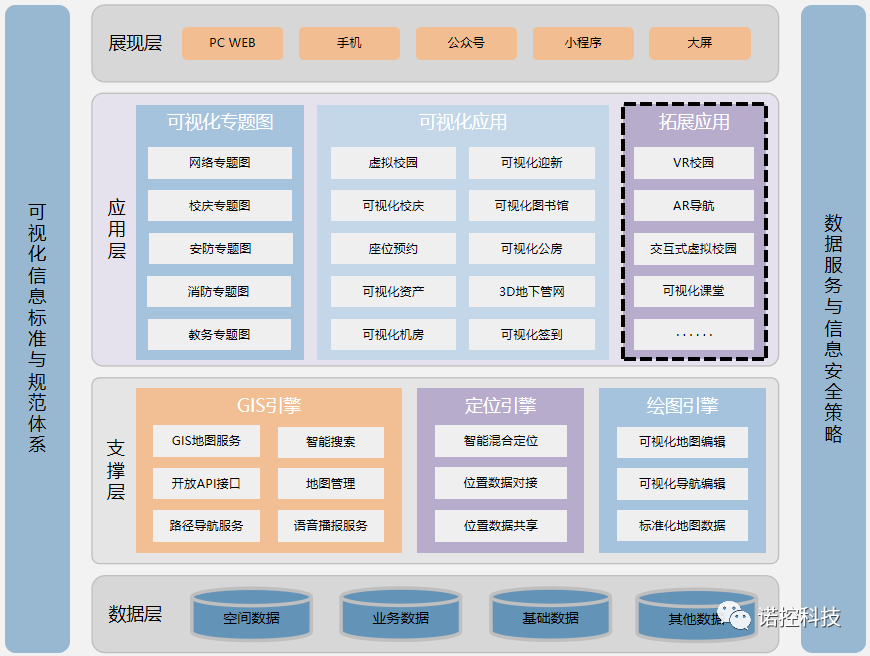Toggle the 可视化签到 application on

pos(532,334)
